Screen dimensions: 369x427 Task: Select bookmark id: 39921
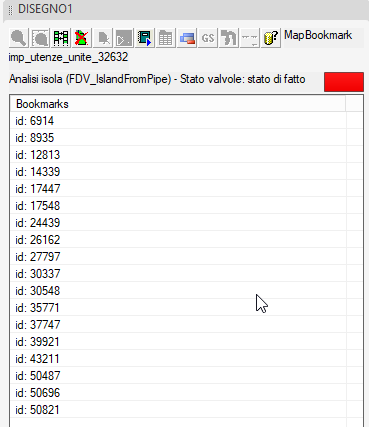(178, 342)
